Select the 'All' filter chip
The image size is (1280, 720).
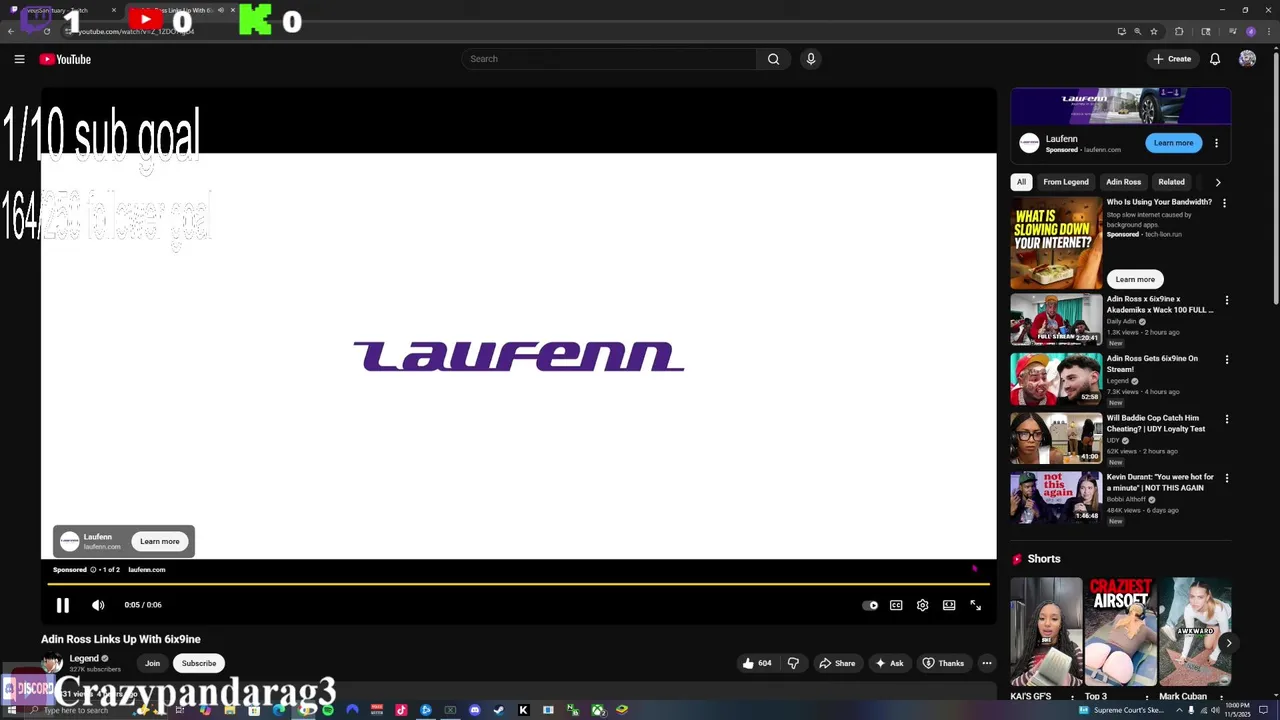click(1021, 182)
